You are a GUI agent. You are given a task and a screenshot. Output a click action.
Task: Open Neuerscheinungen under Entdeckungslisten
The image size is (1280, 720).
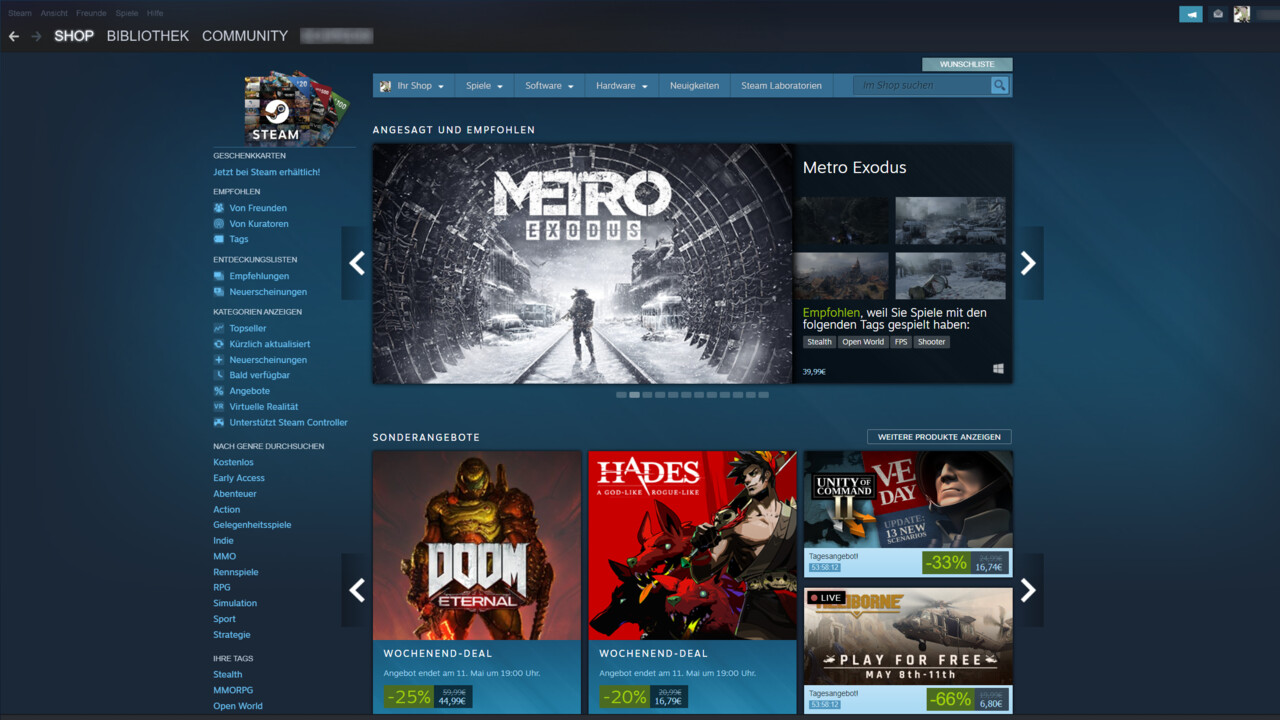[x=268, y=292]
